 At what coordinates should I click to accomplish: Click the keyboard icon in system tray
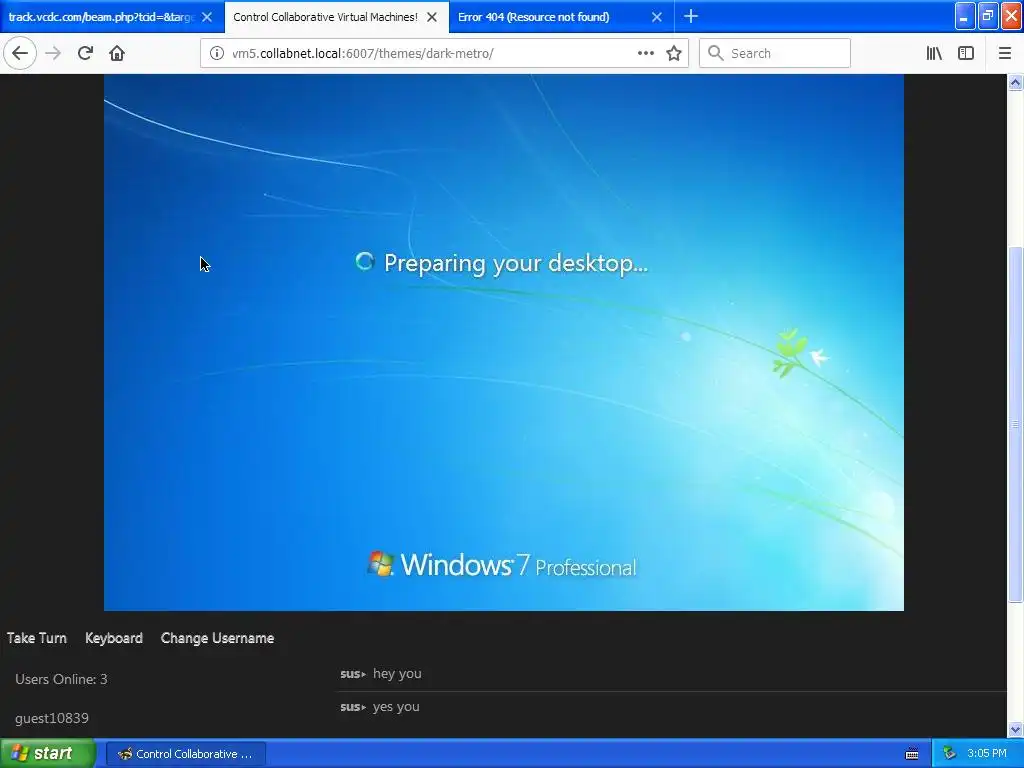tap(912, 754)
